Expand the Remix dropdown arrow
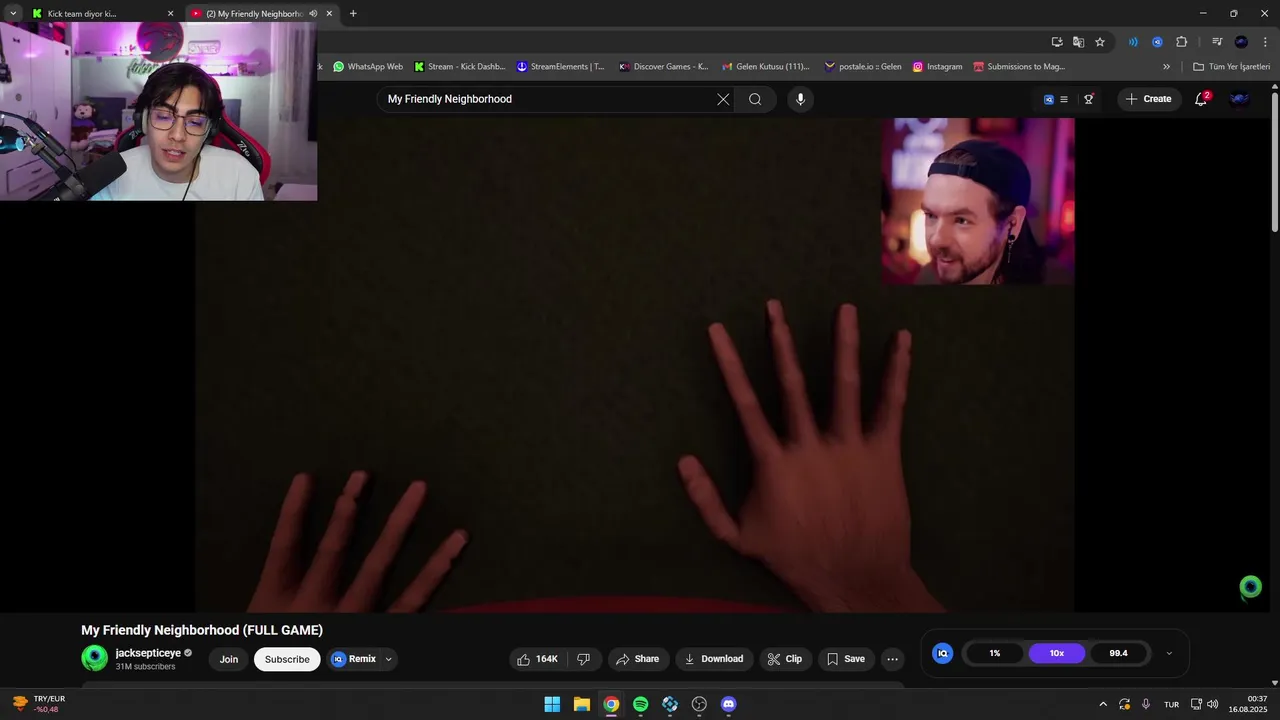Viewport: 1280px width, 720px height. pos(388,659)
